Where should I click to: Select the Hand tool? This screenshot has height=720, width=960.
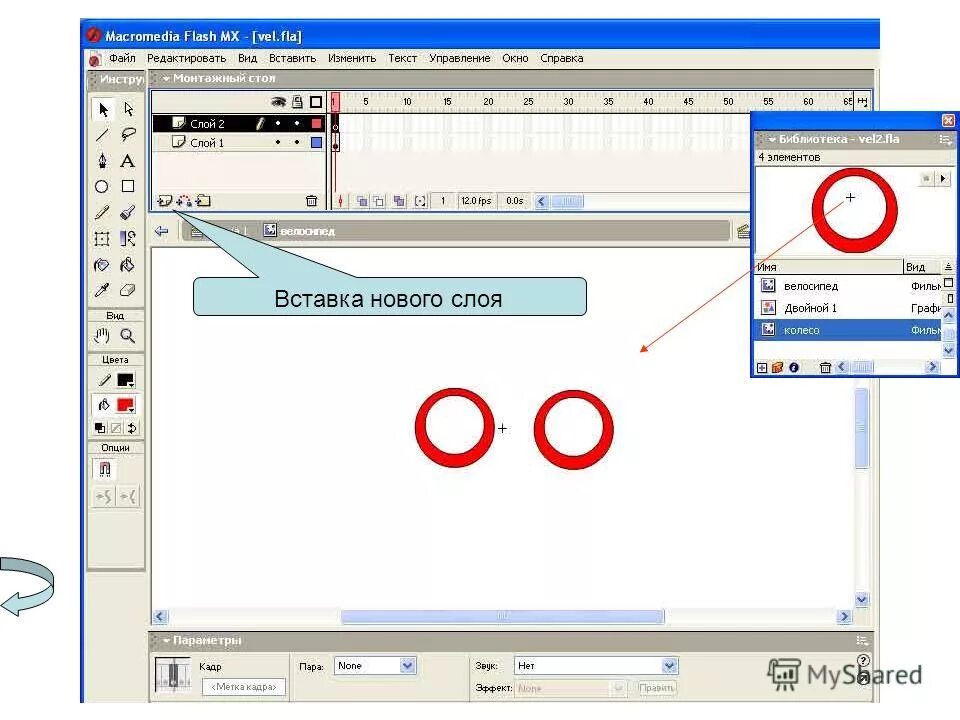102,336
